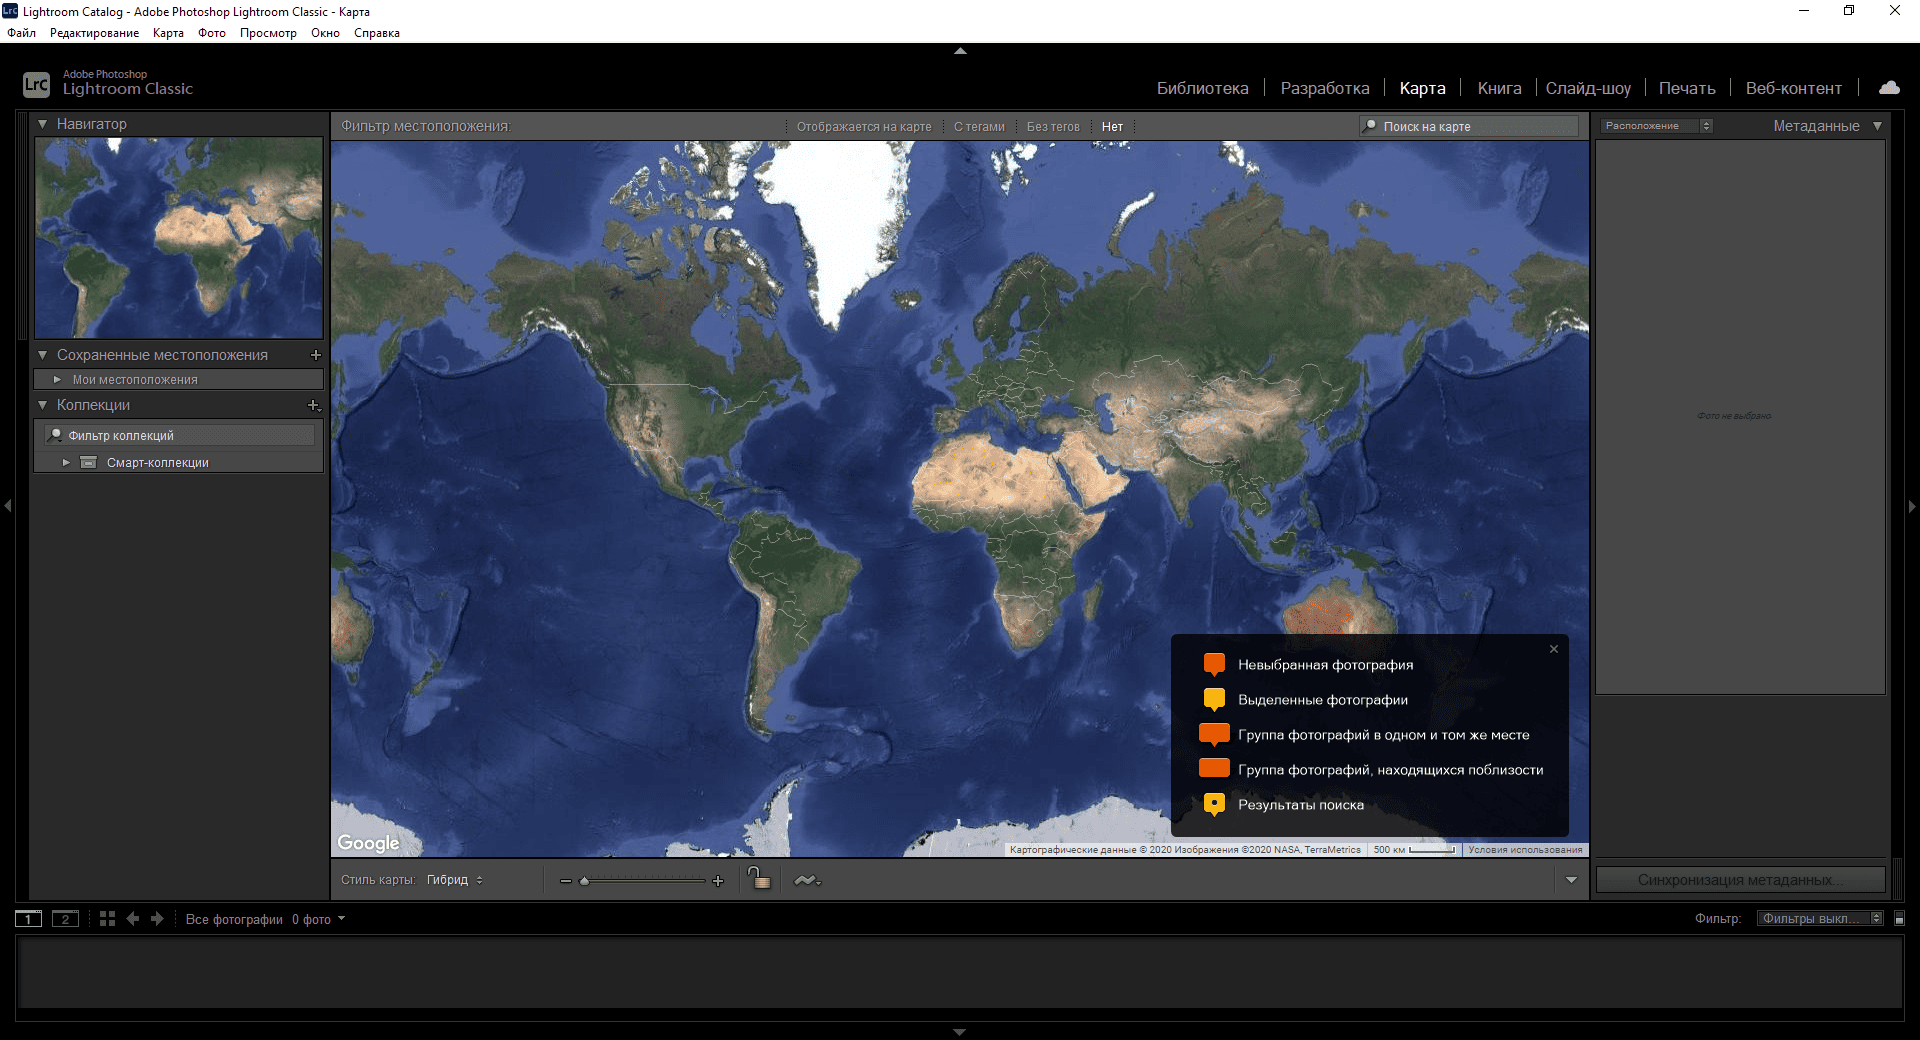
Task: Open Условия использования link on map
Action: (1525, 850)
